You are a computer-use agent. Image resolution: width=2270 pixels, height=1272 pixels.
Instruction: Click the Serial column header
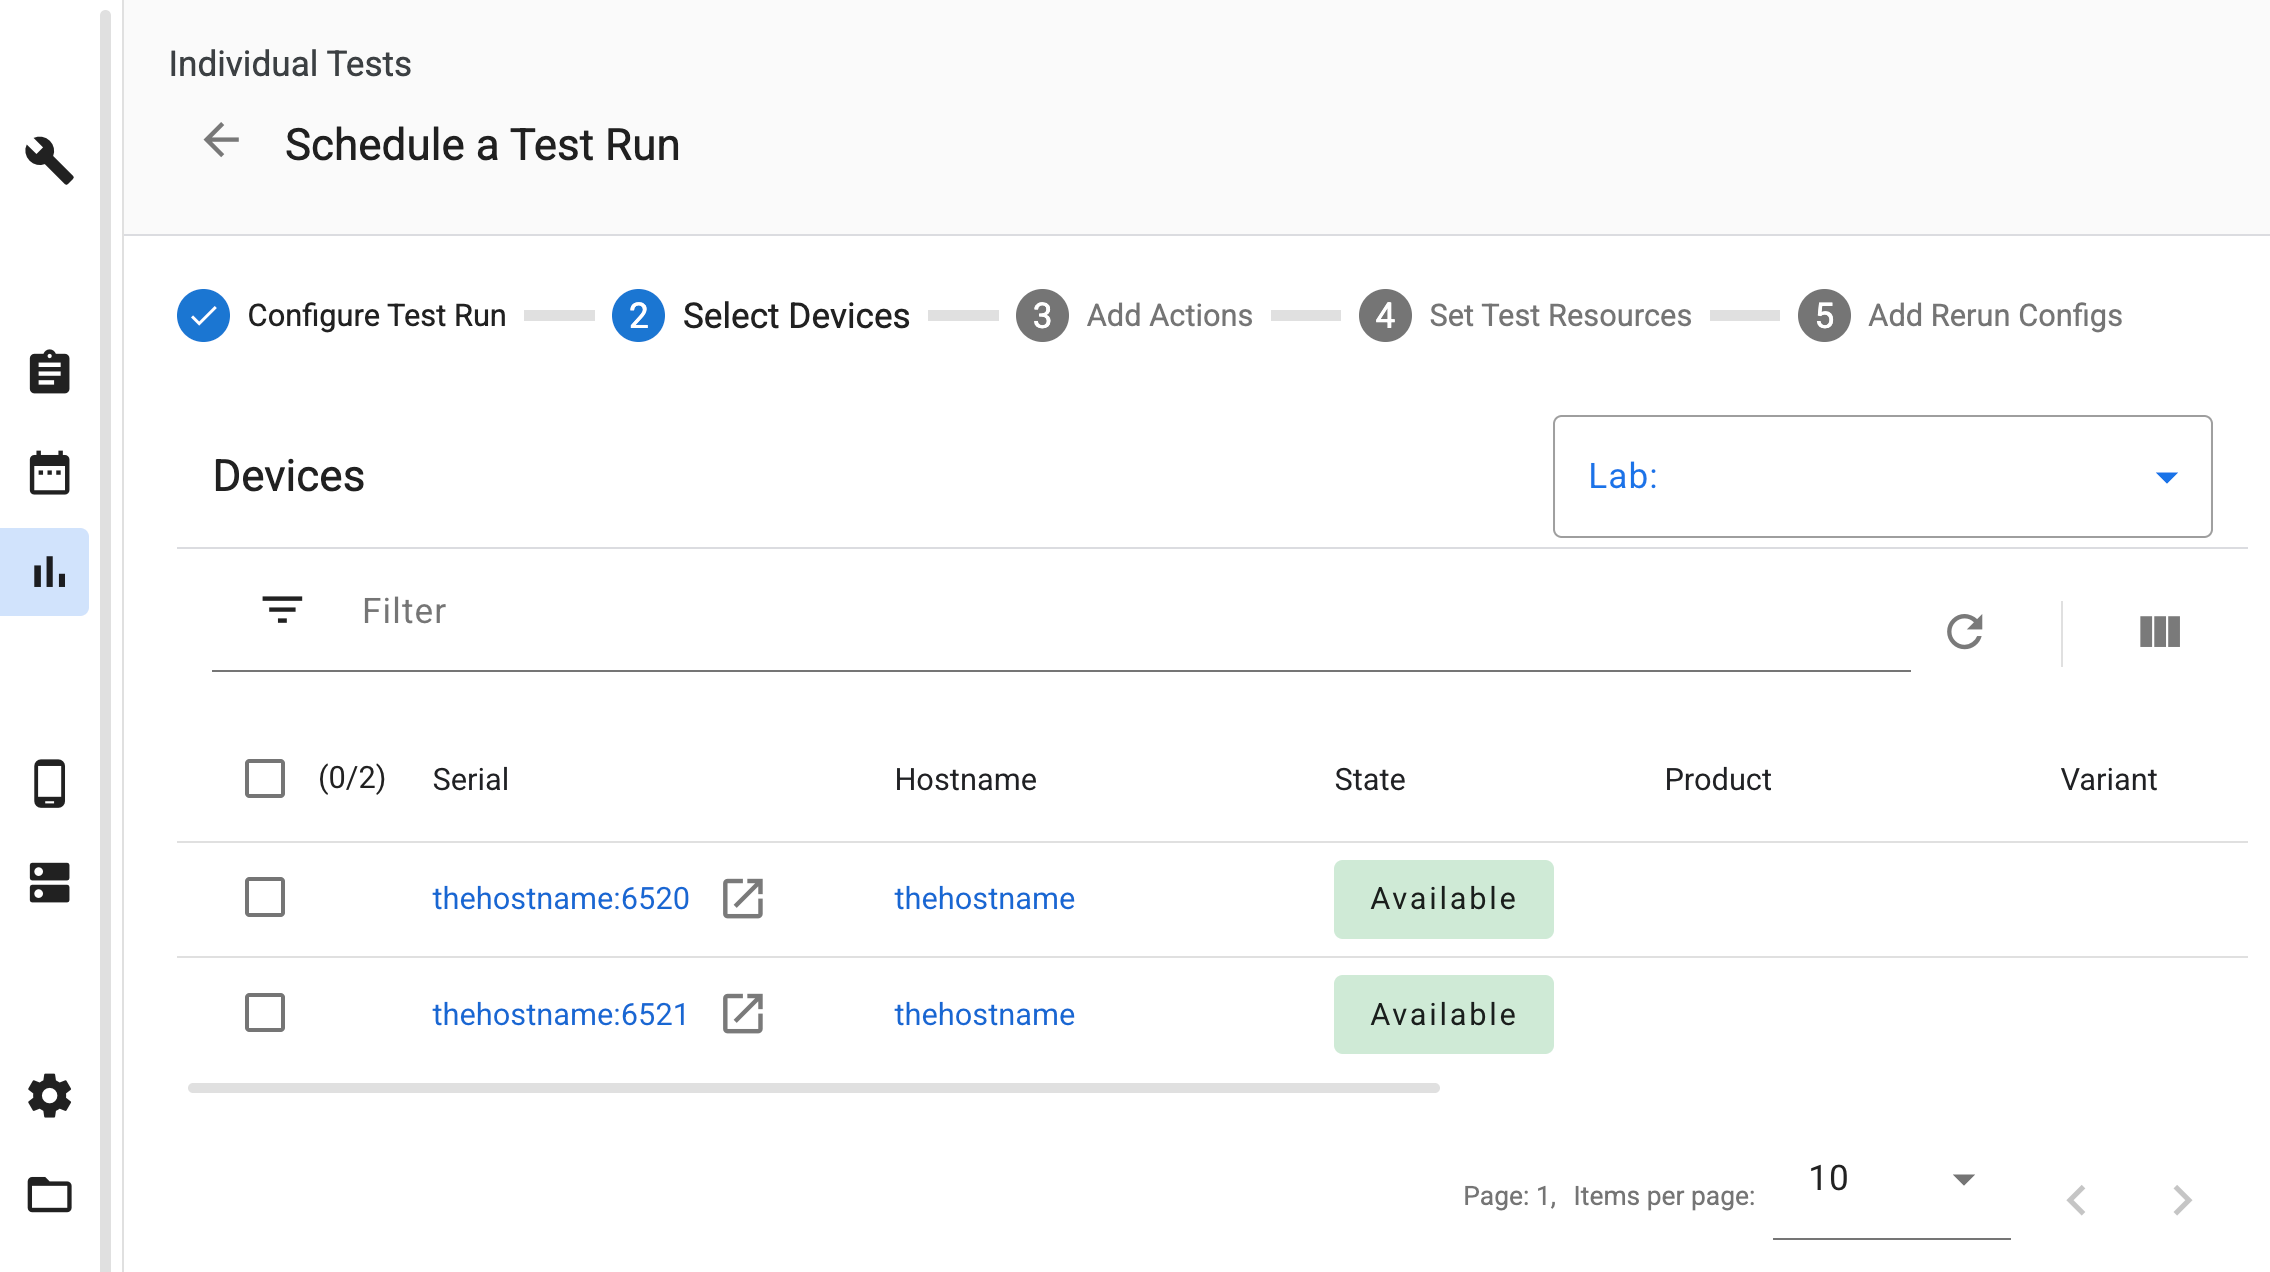pos(470,779)
